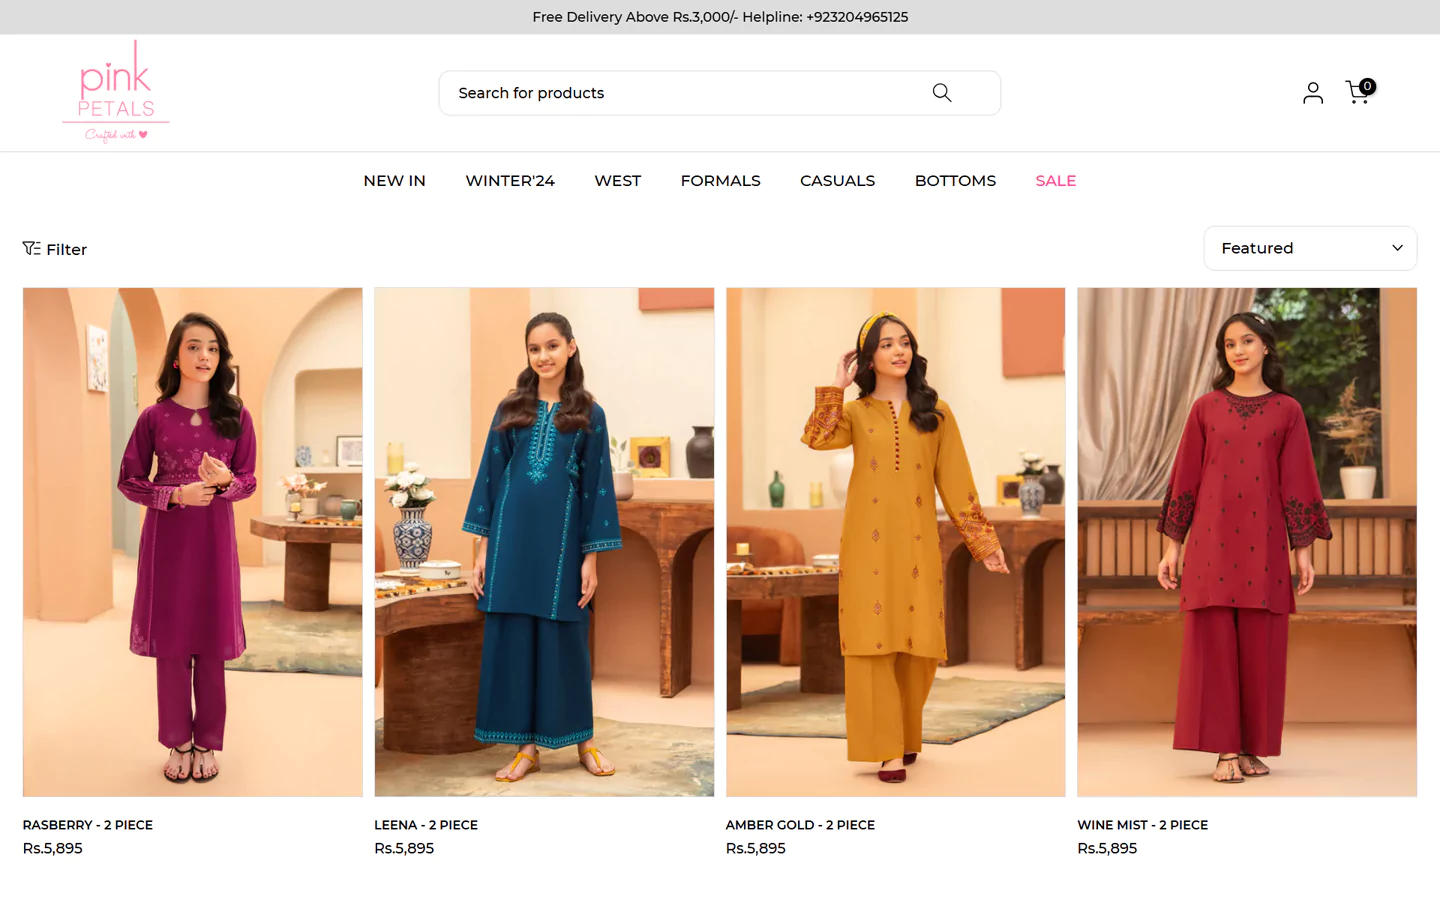Open the WINTER'24 collection menu
This screenshot has height=900, width=1440.
509,181
